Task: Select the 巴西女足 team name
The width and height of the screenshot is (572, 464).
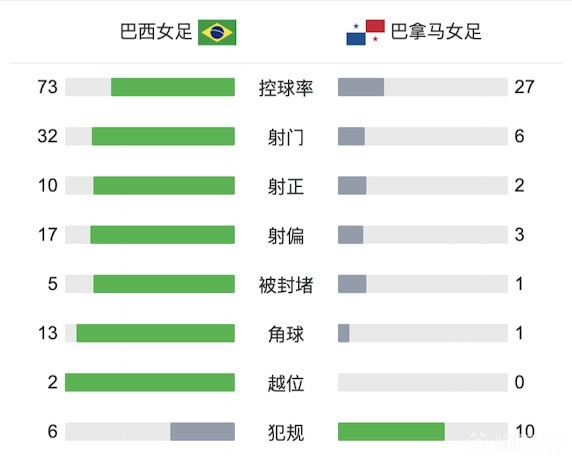Action: pos(156,32)
